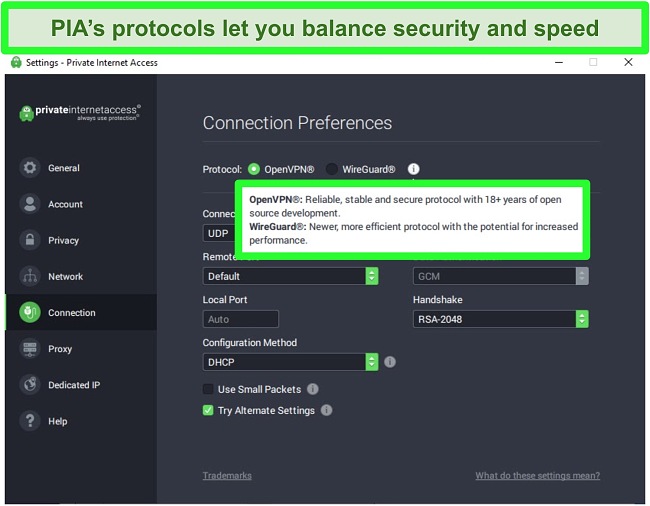Open the Handshake RSA-2048 dropdown

pyautogui.click(x=501, y=319)
